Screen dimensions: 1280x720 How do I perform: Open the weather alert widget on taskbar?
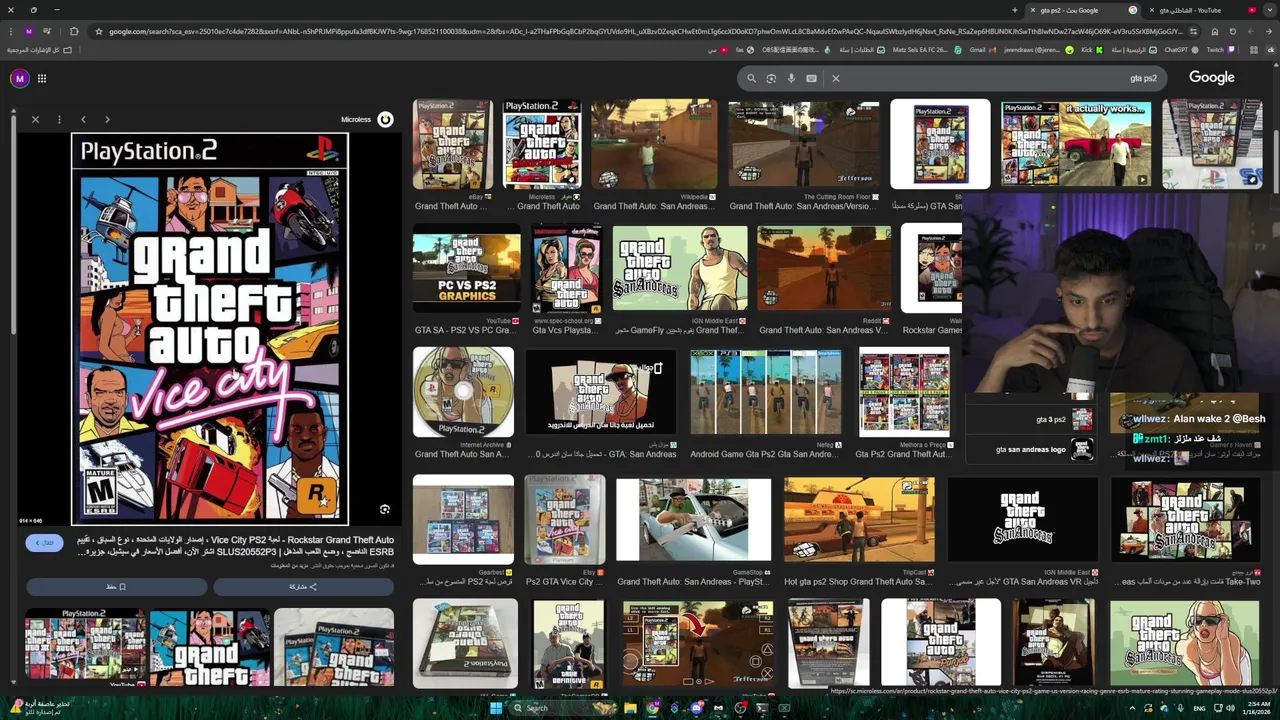pos(40,707)
